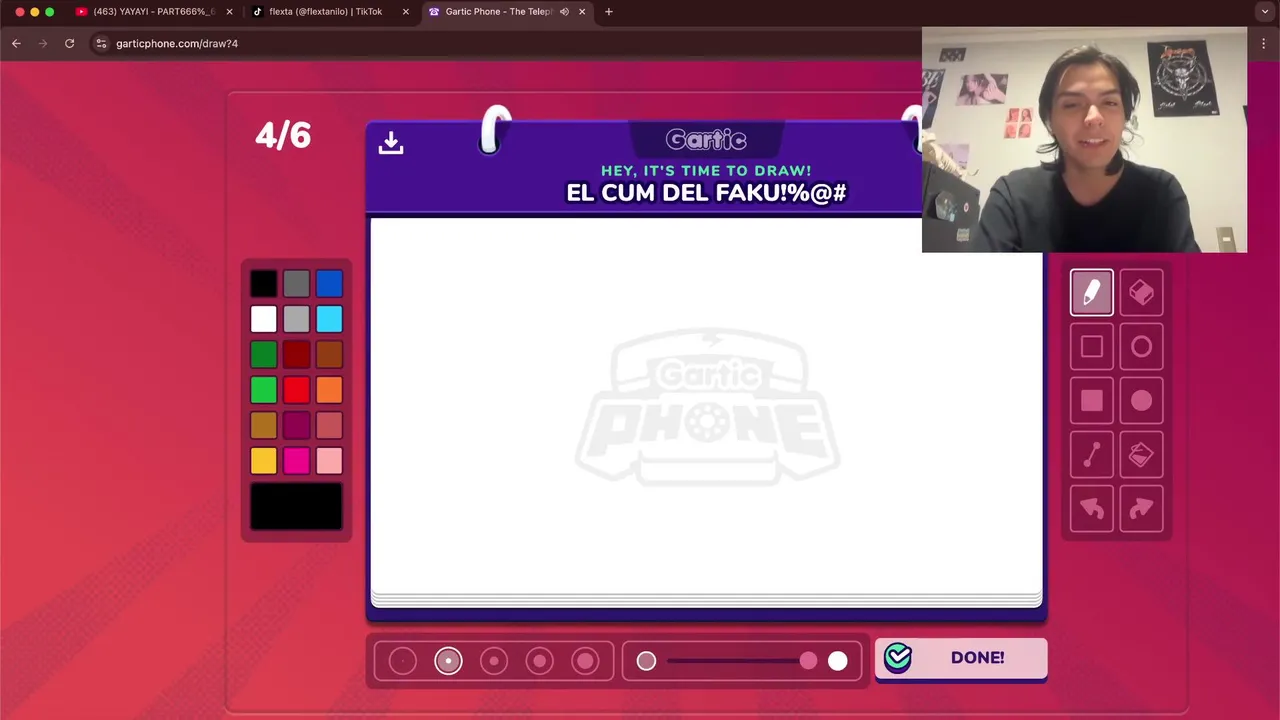Select the smallest brush size
This screenshot has width=1280, height=720.
click(x=403, y=661)
